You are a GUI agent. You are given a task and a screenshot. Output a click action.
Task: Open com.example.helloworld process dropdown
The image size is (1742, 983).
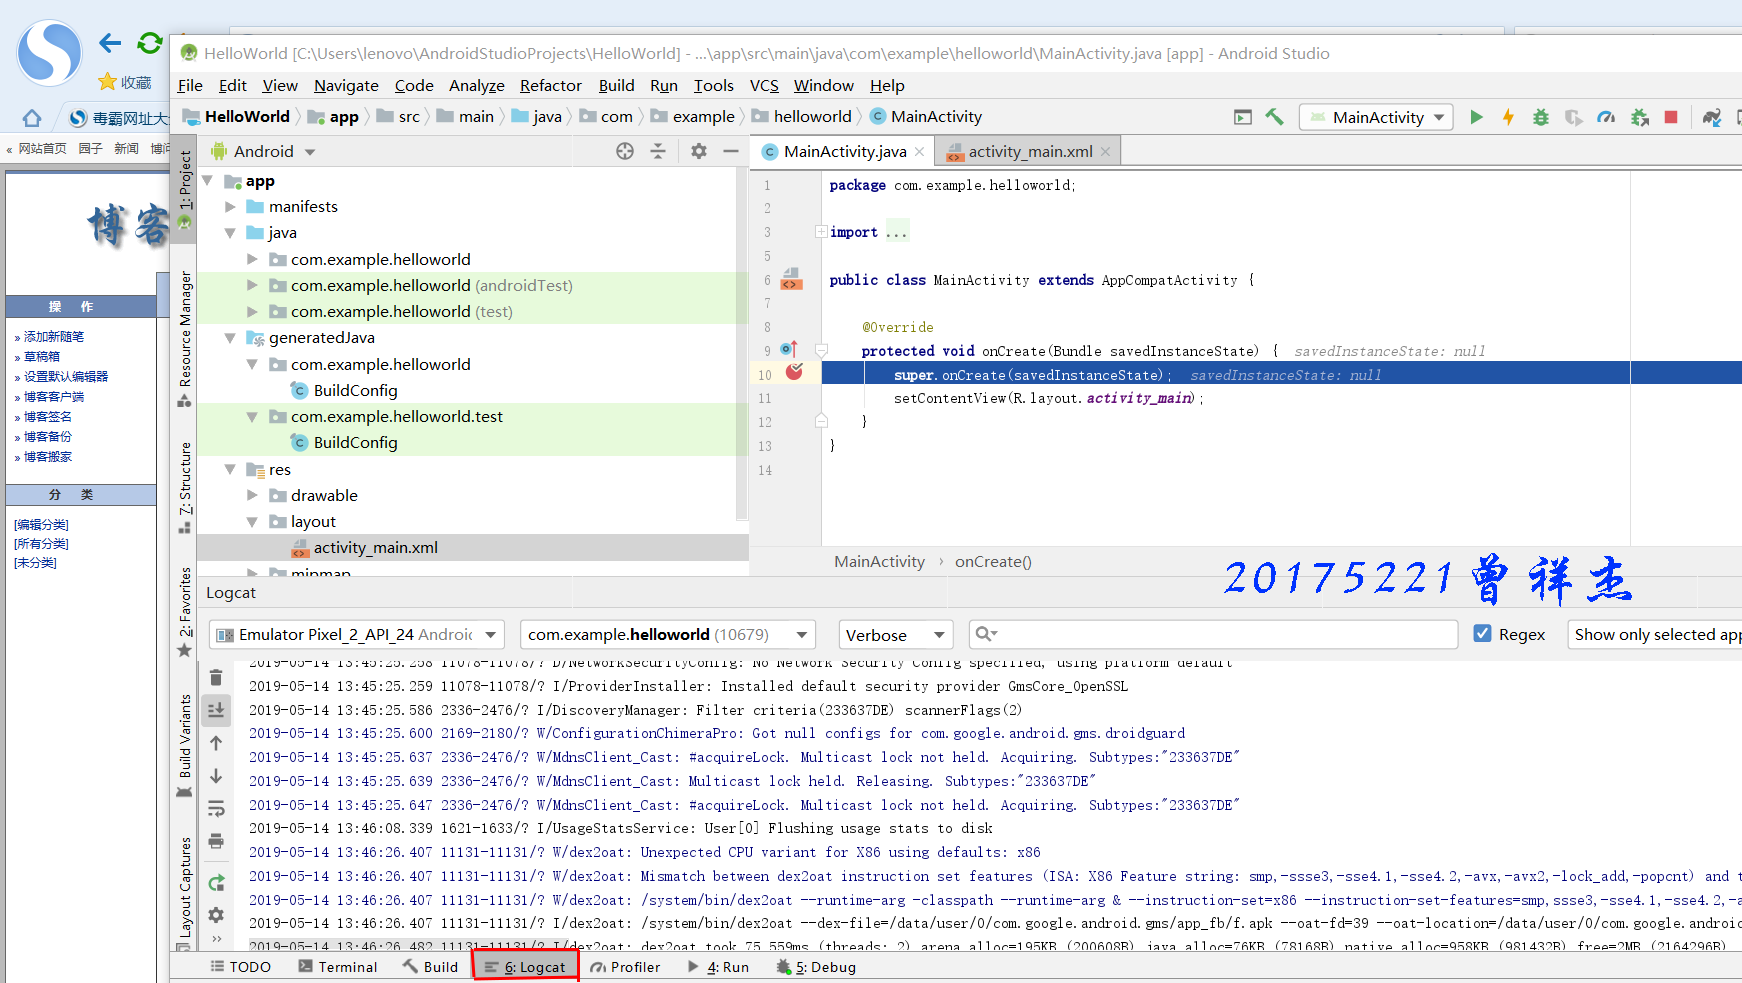tap(668, 635)
